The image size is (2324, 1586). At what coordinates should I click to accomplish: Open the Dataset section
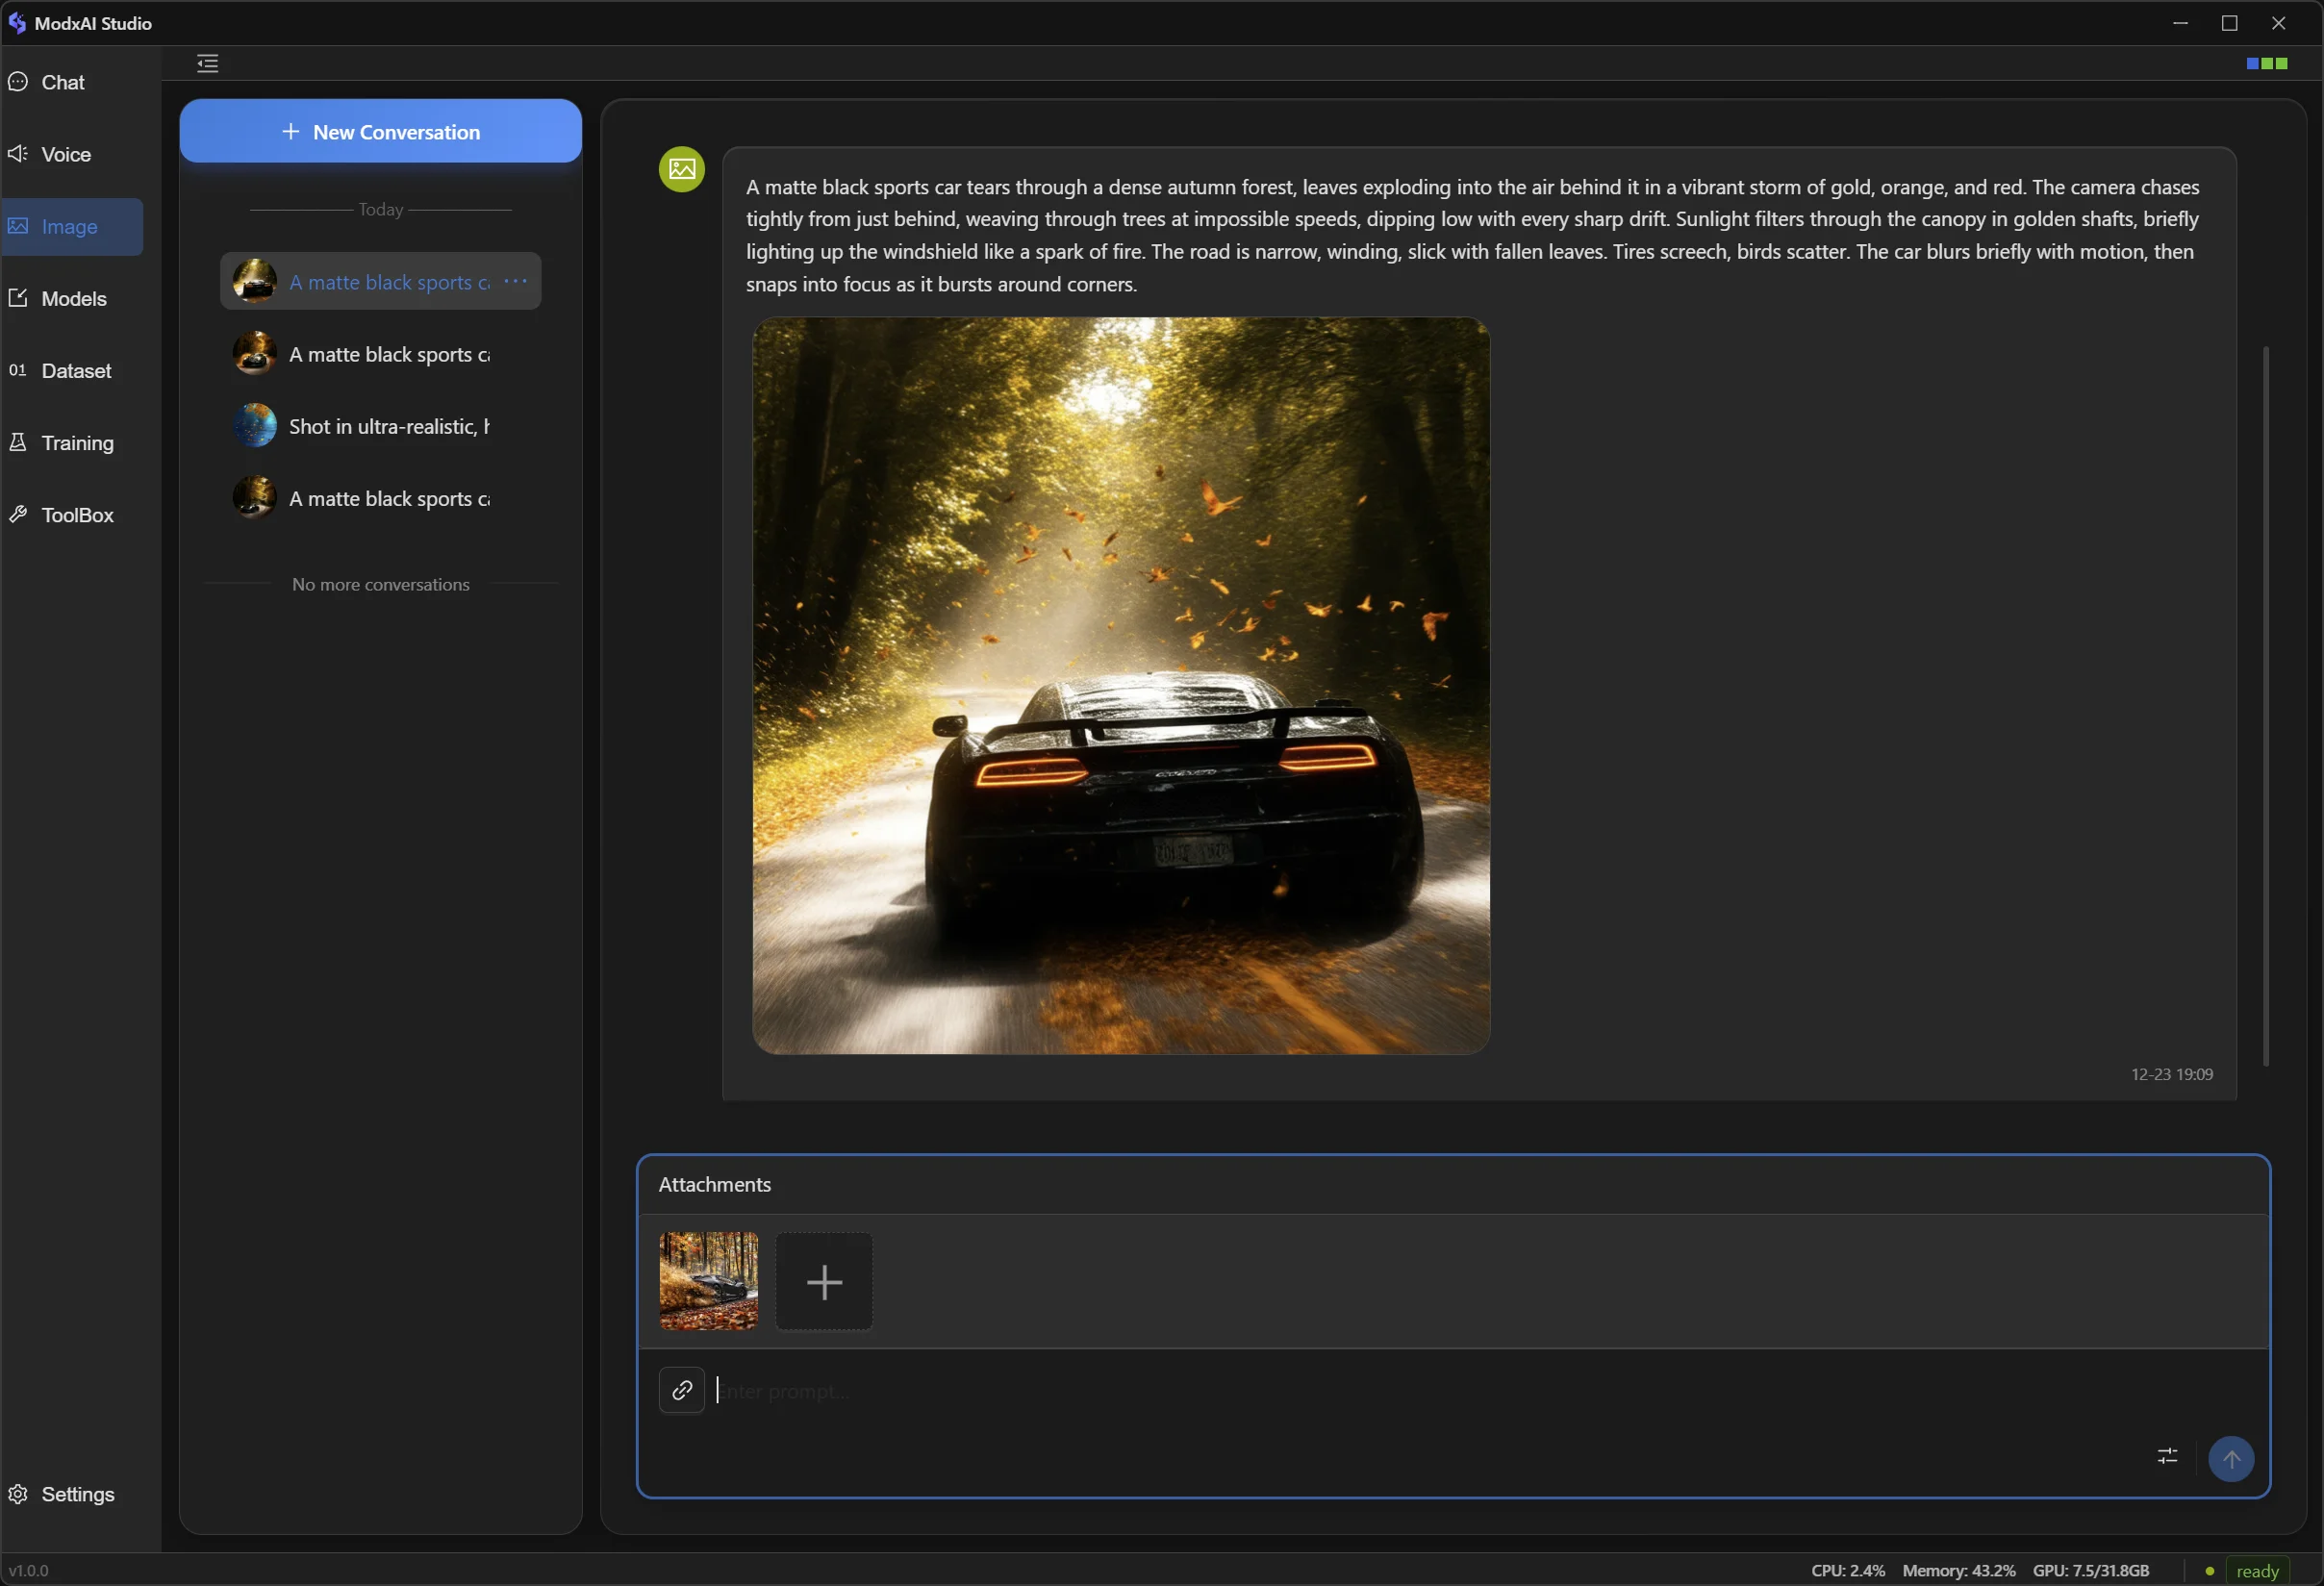coord(76,370)
